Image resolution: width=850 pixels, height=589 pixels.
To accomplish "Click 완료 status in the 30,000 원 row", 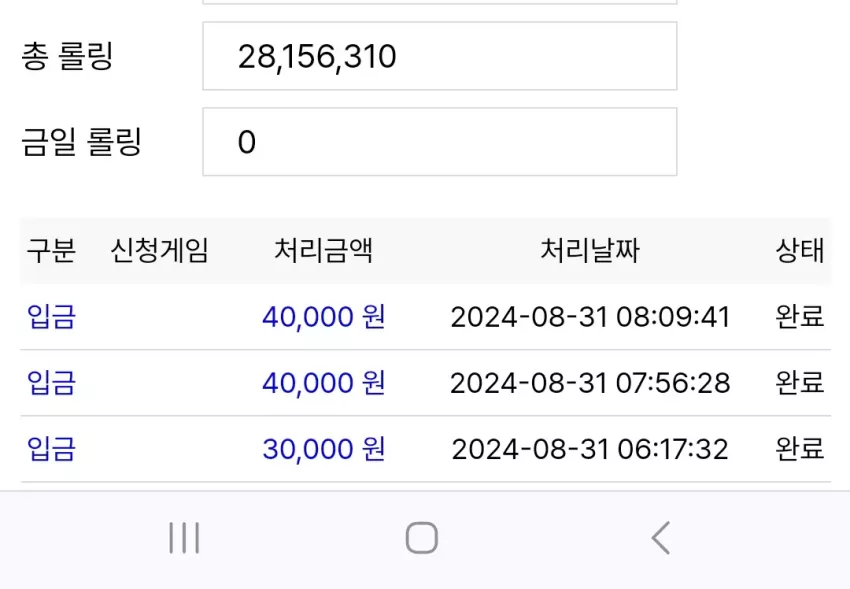I will tap(800, 449).
